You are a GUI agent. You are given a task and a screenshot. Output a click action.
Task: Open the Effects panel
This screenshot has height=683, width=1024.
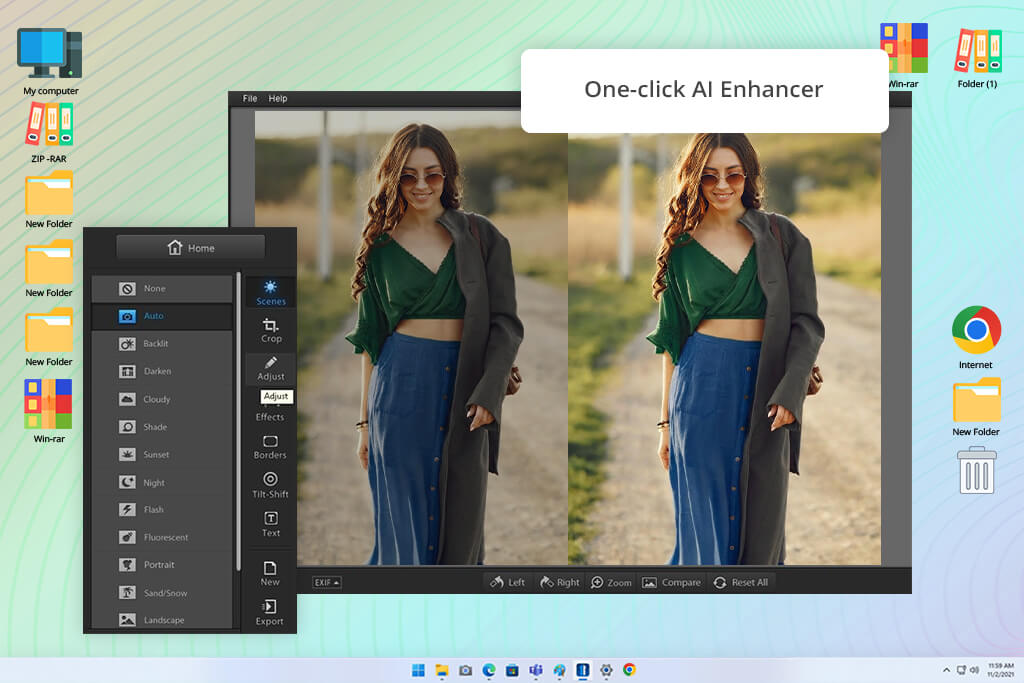pos(270,417)
